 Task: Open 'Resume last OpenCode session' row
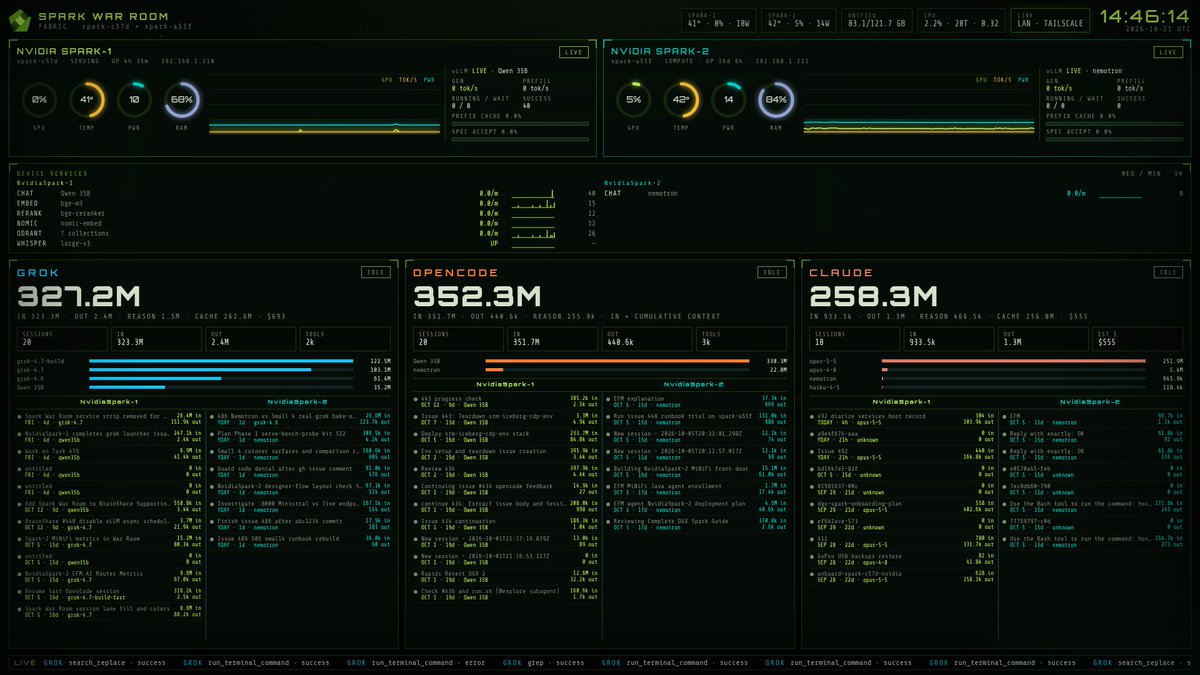pos(108,593)
